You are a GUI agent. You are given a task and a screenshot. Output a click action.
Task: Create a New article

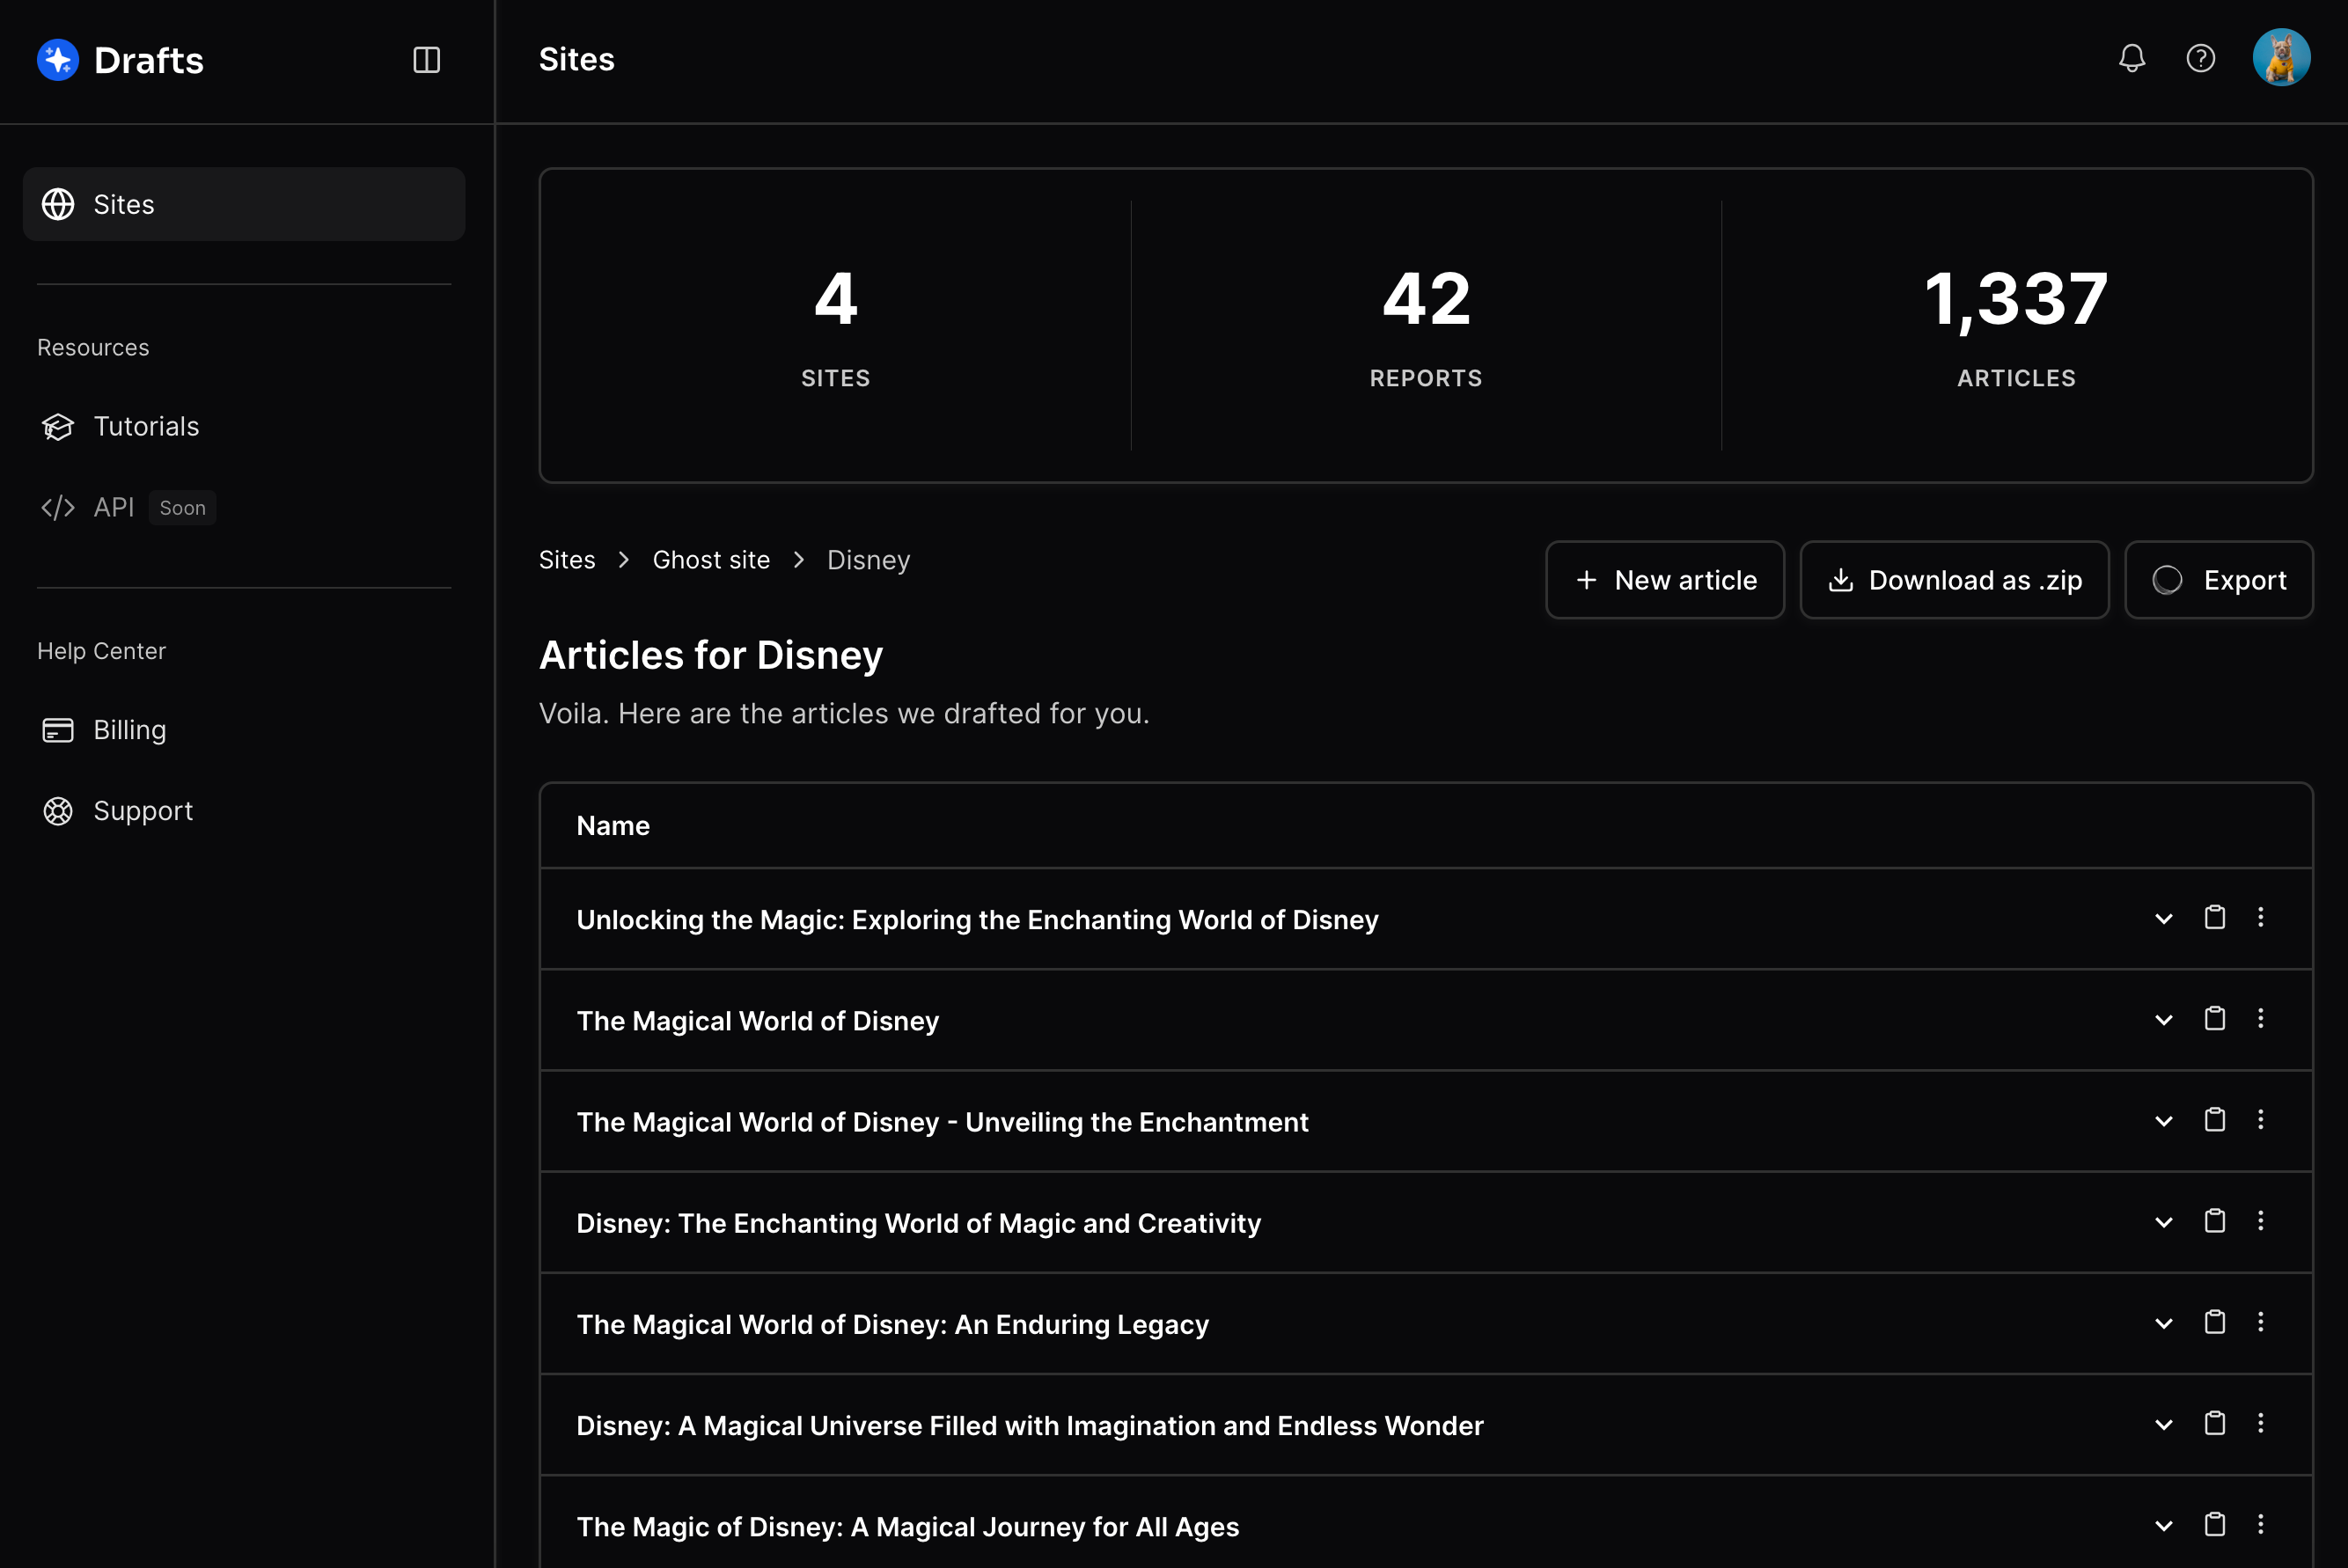1665,580
